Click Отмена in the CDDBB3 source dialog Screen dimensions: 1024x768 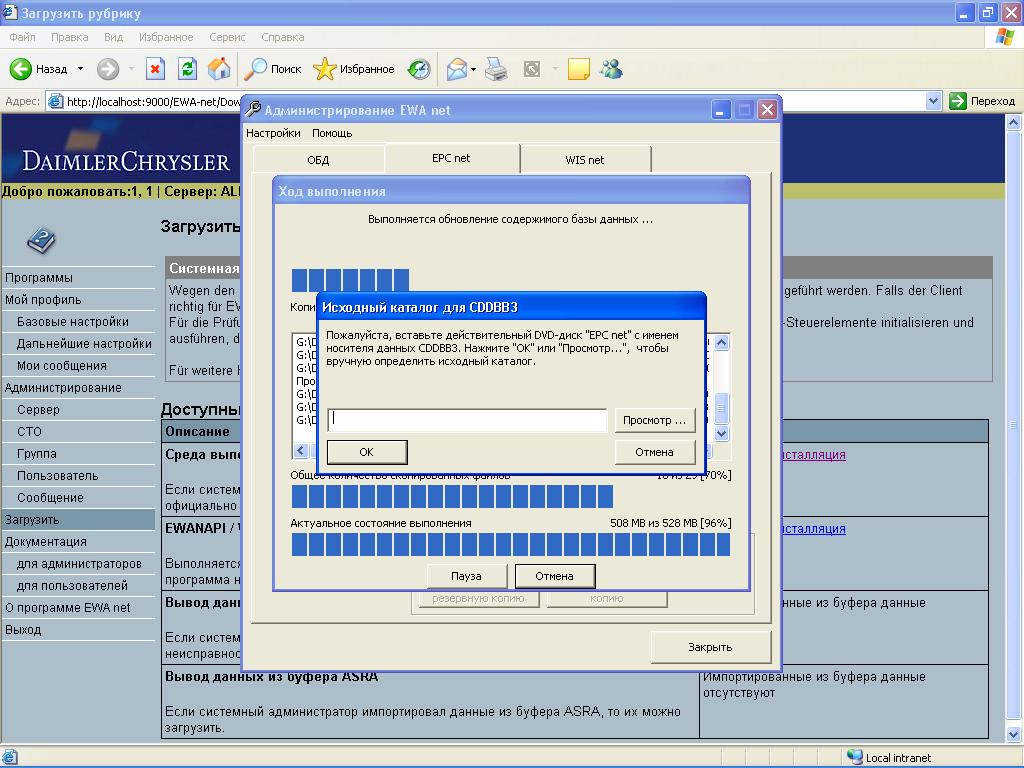coord(654,452)
